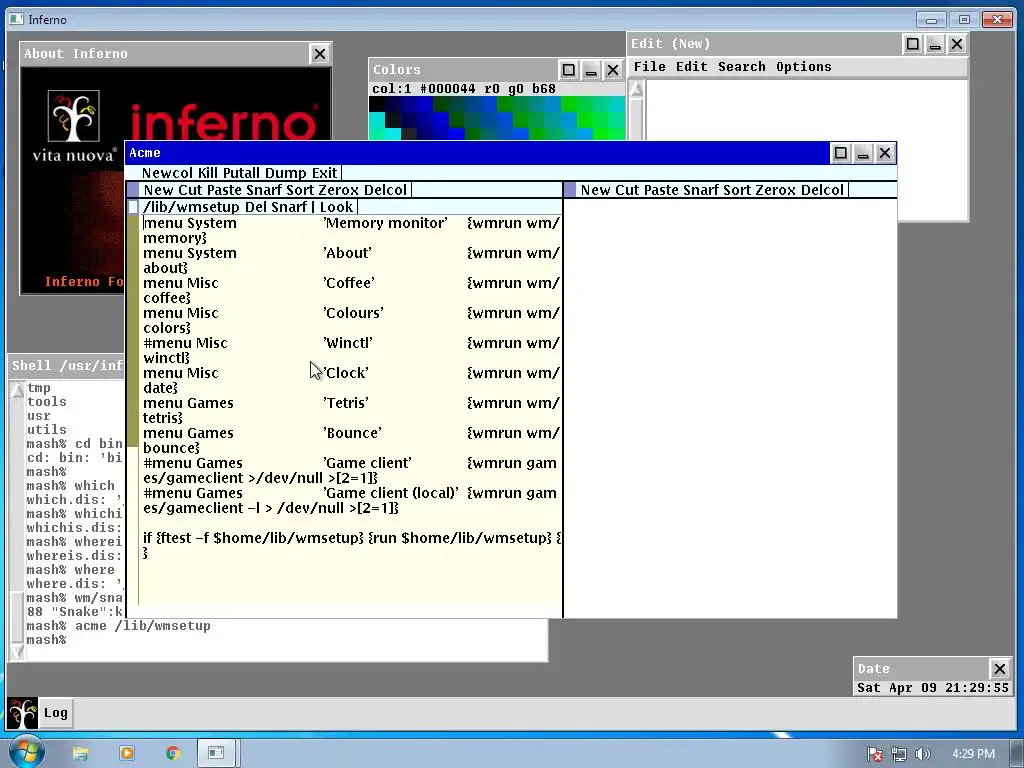Viewport: 1024px width, 768px height.
Task: Open Chrome from the taskbar
Action: click(x=172, y=754)
